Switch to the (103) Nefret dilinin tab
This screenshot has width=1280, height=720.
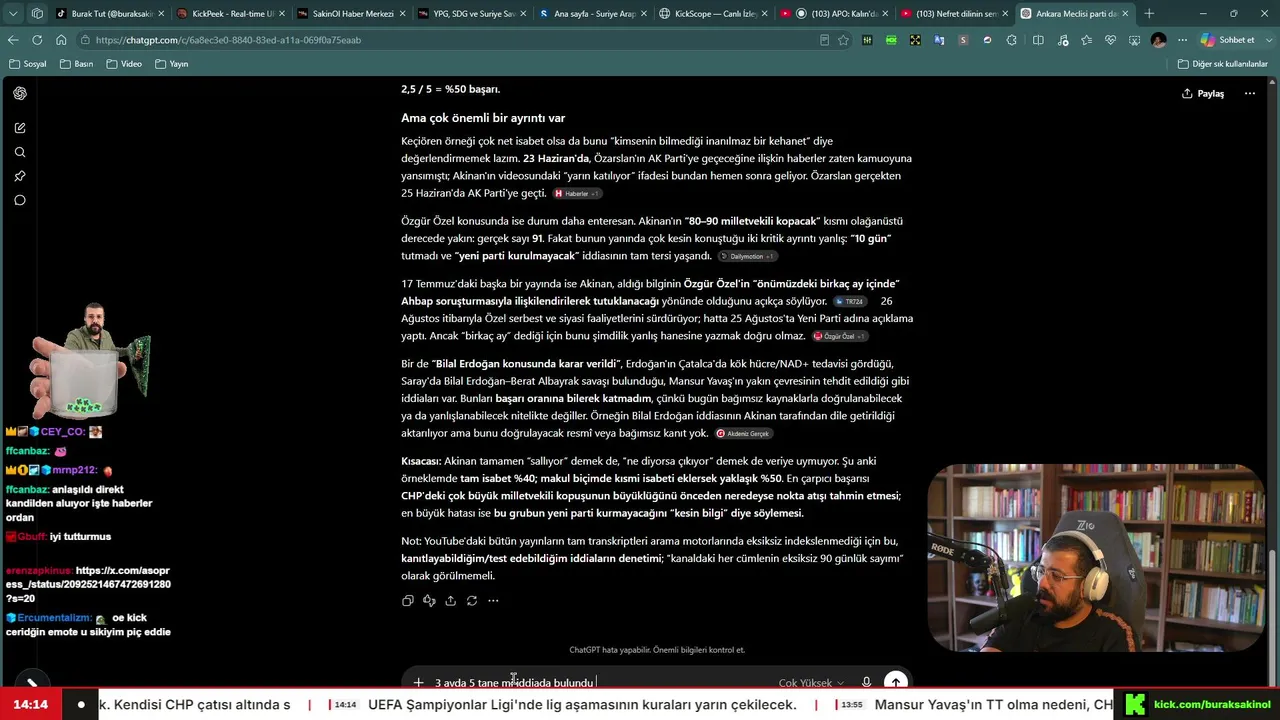pyautogui.click(x=953, y=14)
